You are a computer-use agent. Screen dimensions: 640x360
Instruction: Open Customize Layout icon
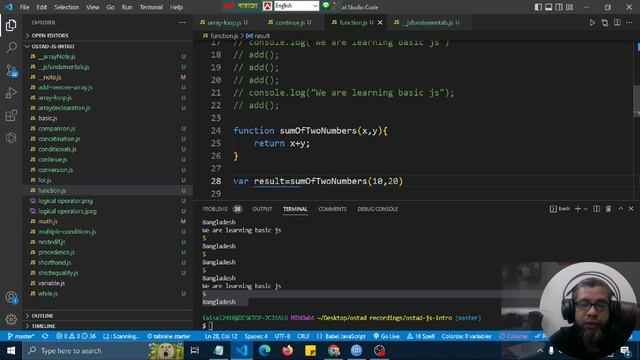pos(569,7)
